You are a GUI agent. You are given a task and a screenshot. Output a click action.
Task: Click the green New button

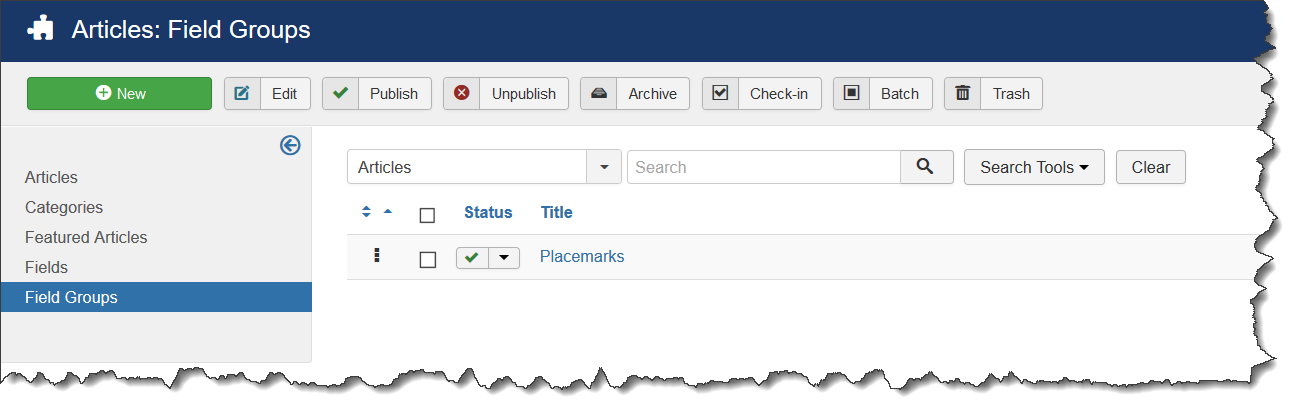tap(119, 94)
